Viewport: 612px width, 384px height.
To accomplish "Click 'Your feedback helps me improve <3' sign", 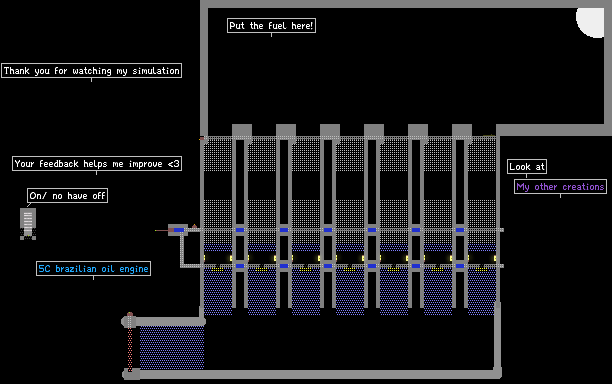I will coord(97,164).
